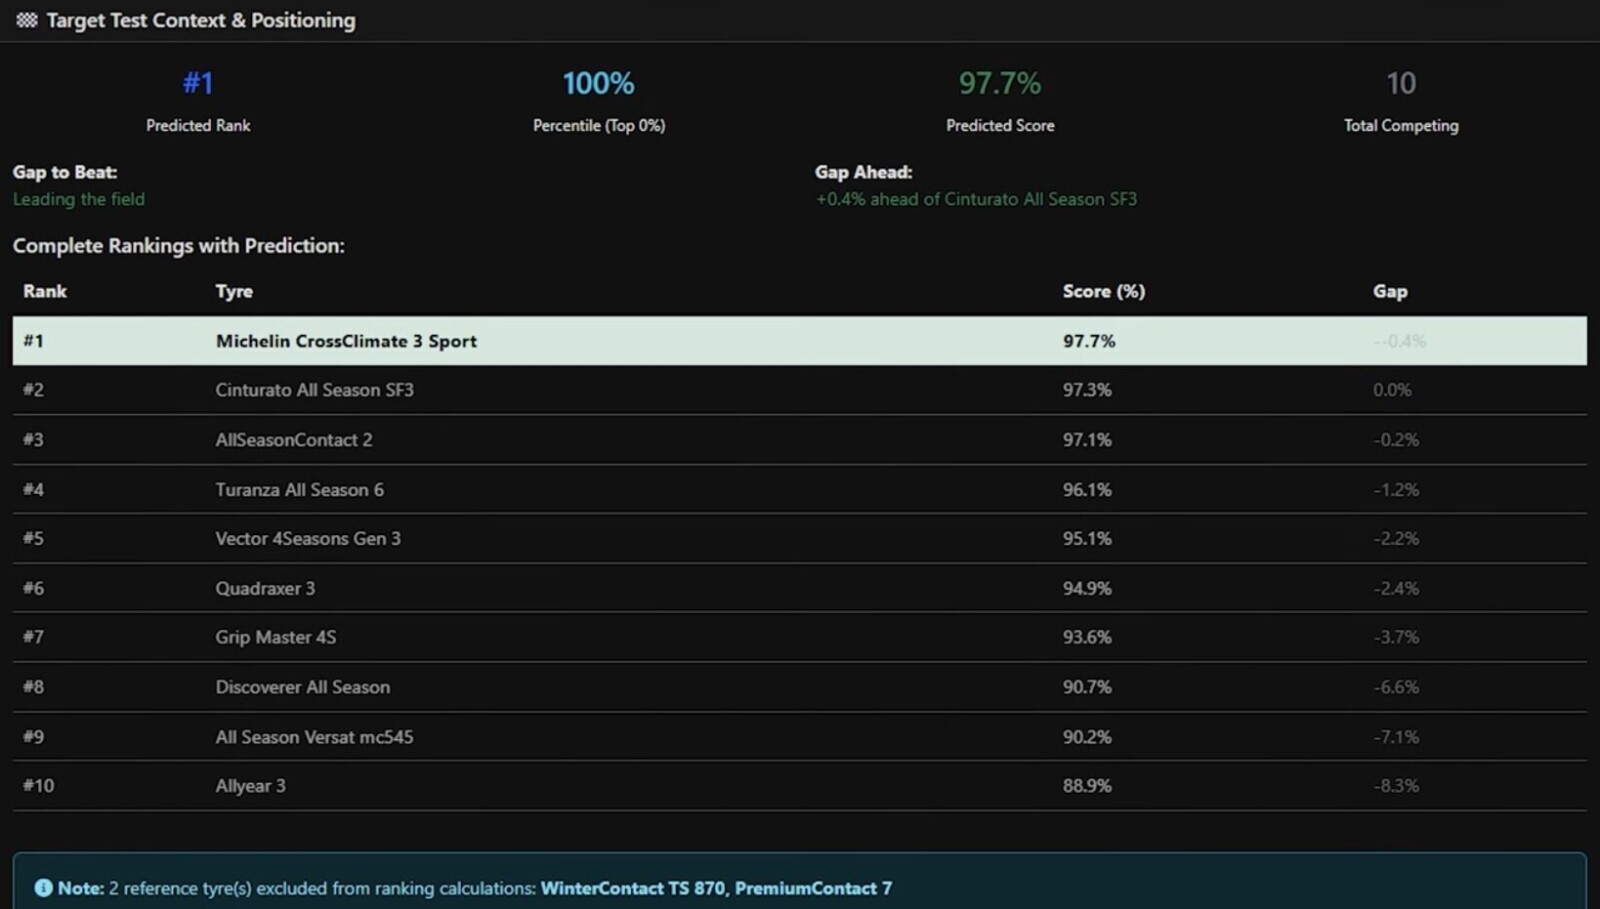Click the Gap column header
Screen dimensions: 1600x909
(x=1390, y=291)
